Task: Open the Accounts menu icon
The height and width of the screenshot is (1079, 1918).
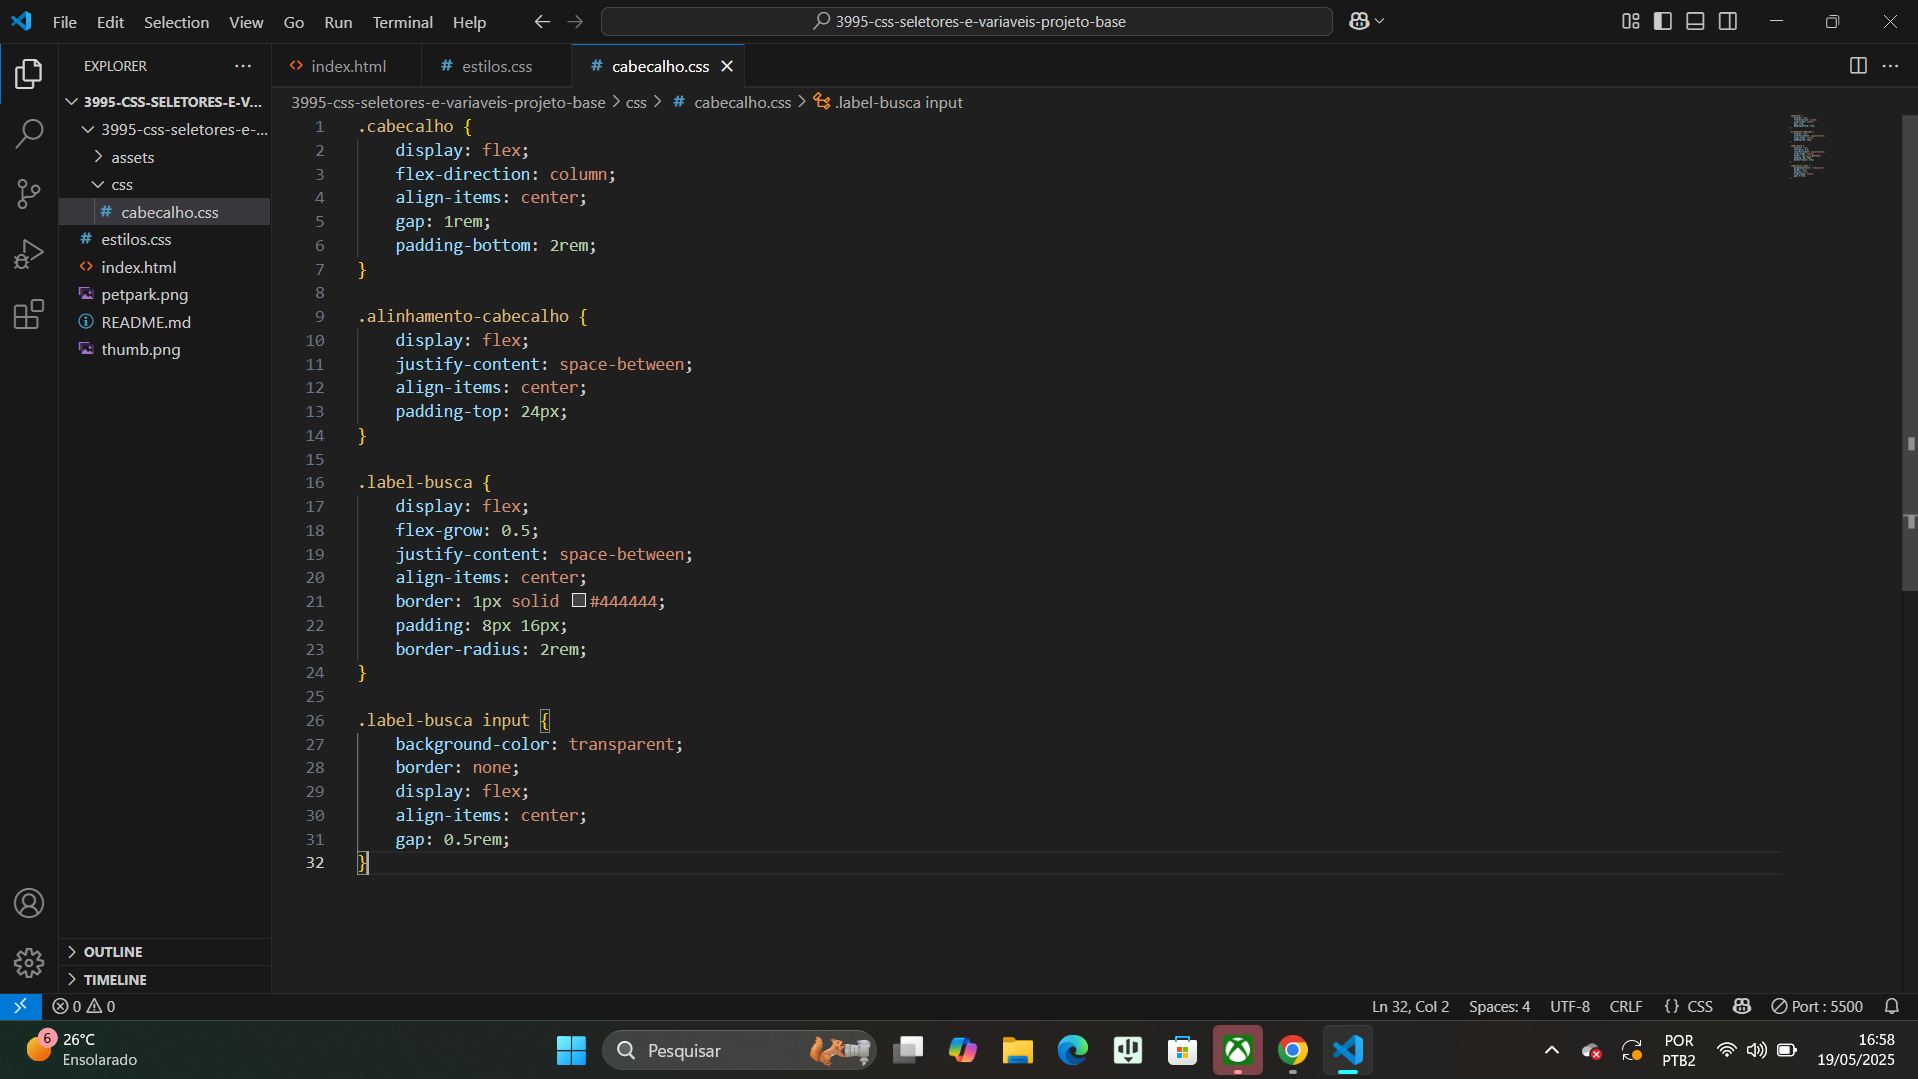Action: tap(29, 903)
